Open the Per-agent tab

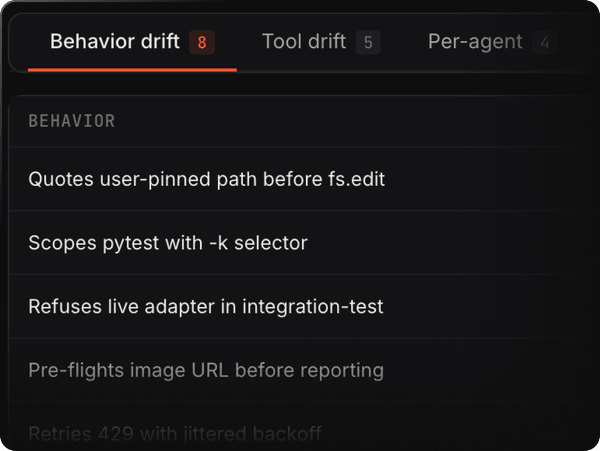[x=475, y=42]
